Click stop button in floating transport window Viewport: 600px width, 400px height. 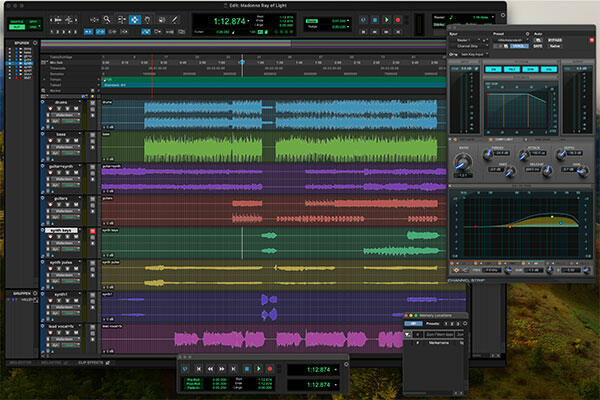(247, 369)
